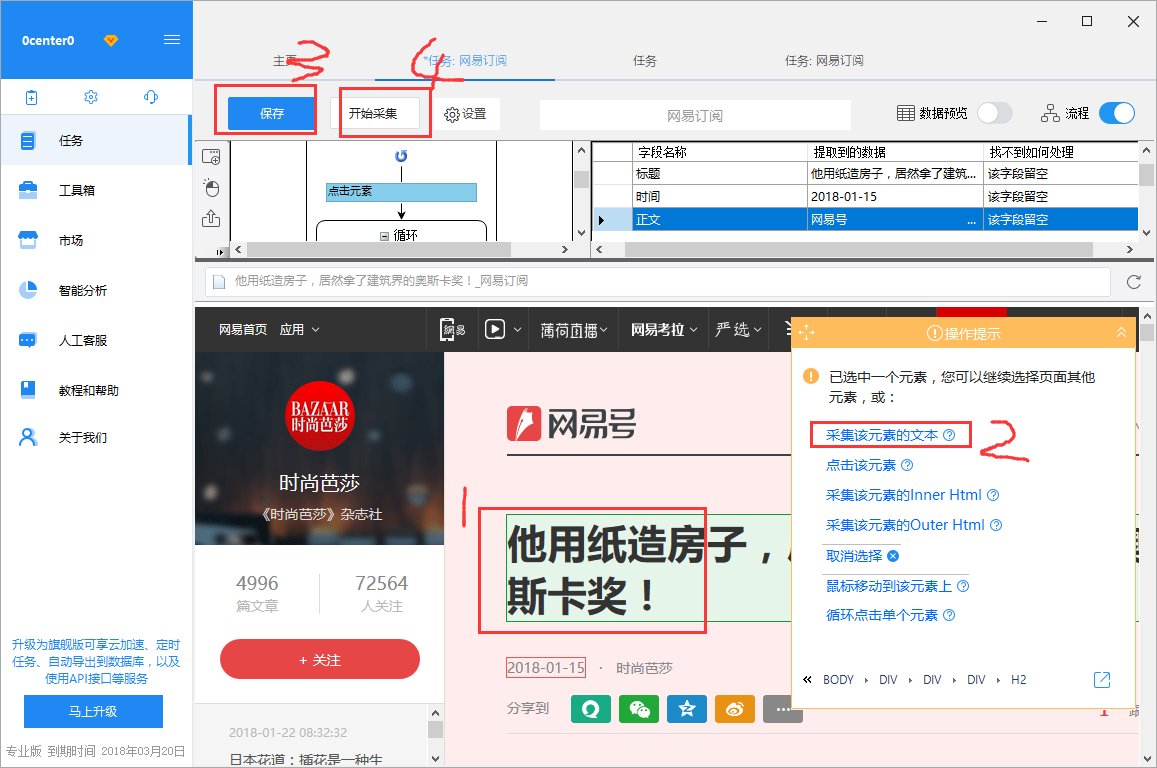The image size is (1157, 768).
Task: Switch to the *任务: 网易订阅 tab
Action: (x=465, y=60)
